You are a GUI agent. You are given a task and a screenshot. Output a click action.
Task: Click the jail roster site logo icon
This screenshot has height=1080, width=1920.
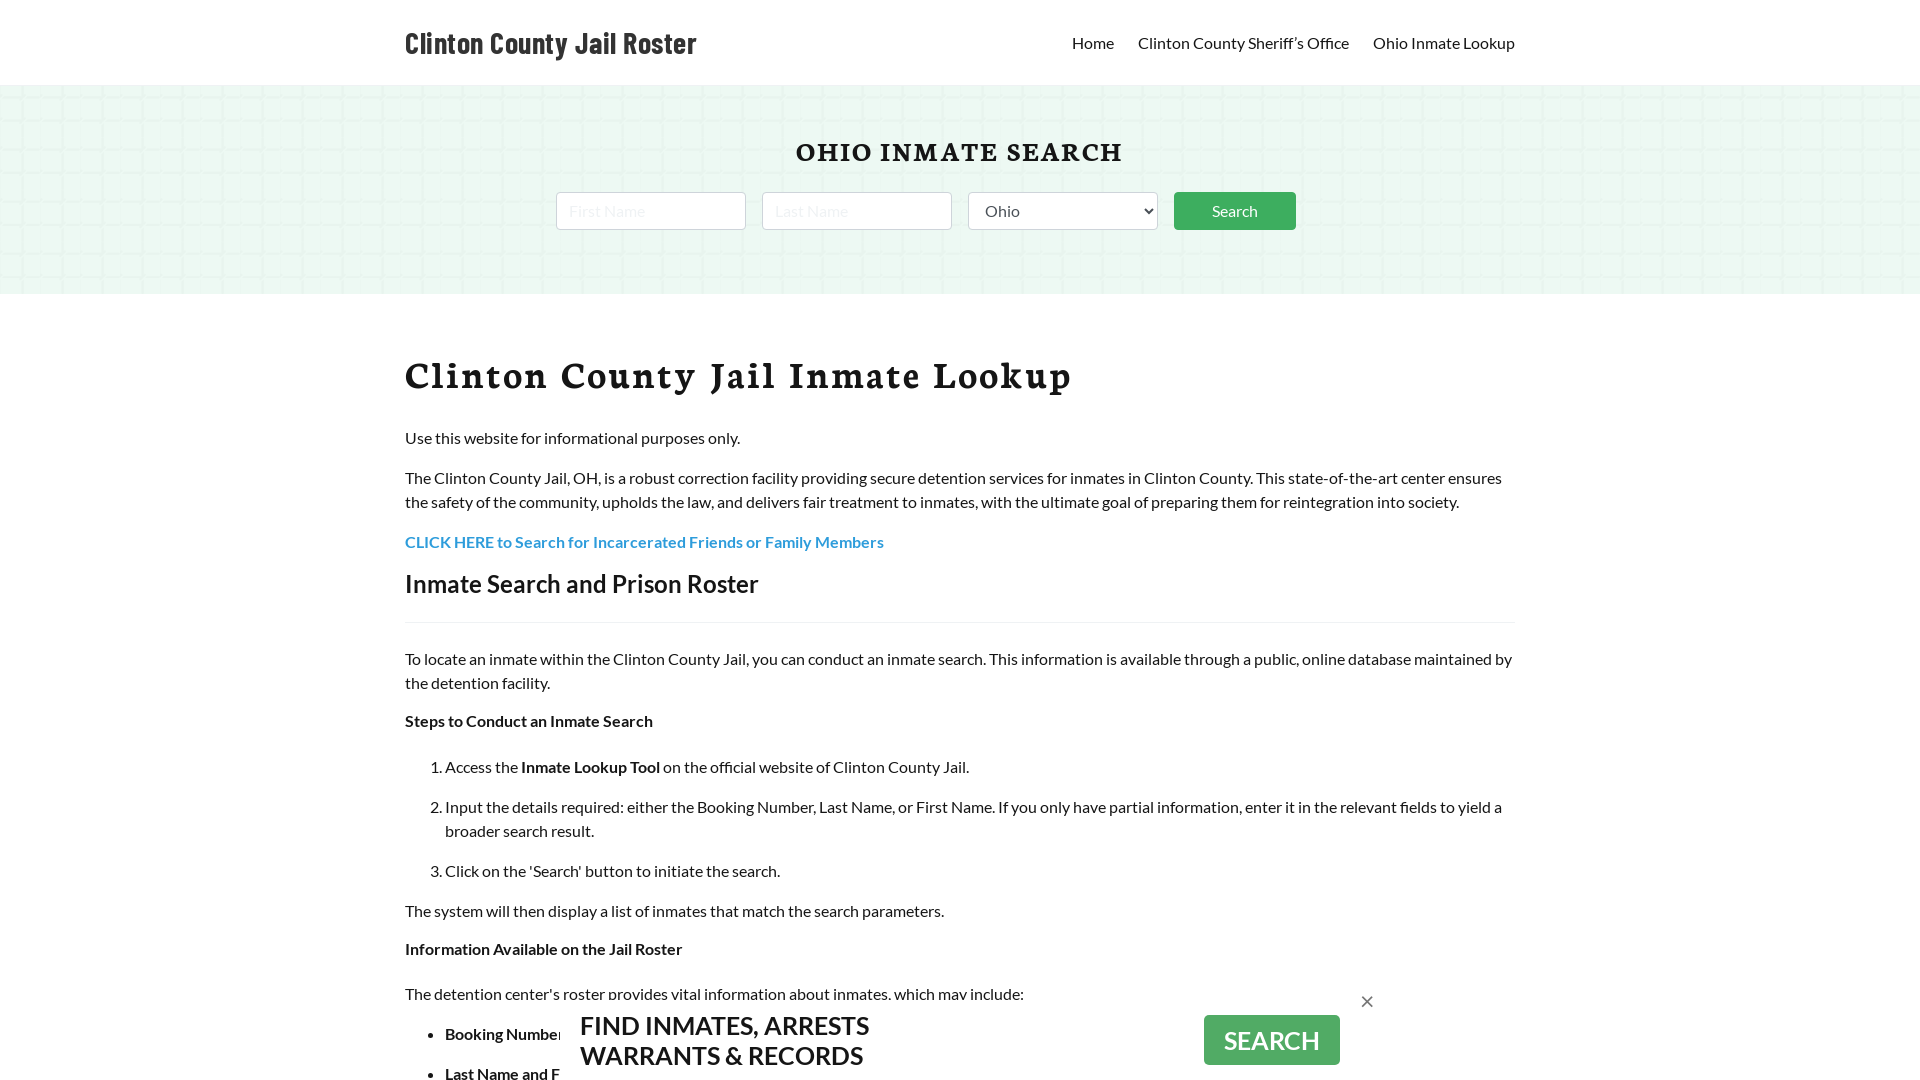coord(551,42)
